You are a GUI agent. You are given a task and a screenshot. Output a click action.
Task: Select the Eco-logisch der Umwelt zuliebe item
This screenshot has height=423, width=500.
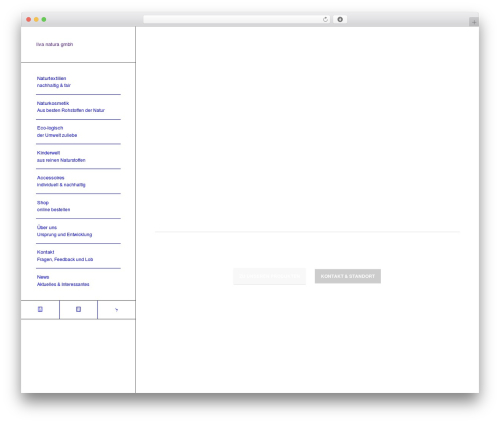point(57,132)
